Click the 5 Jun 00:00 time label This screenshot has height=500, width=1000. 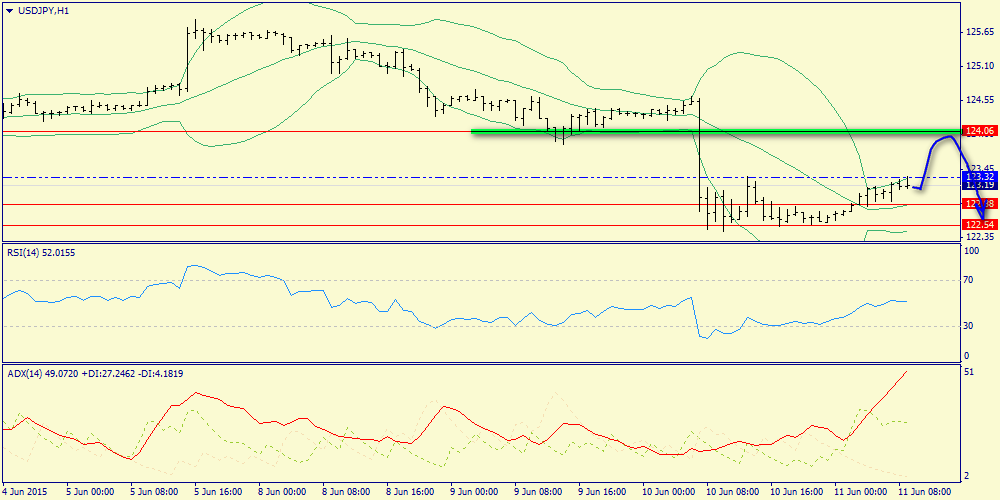pos(92,492)
